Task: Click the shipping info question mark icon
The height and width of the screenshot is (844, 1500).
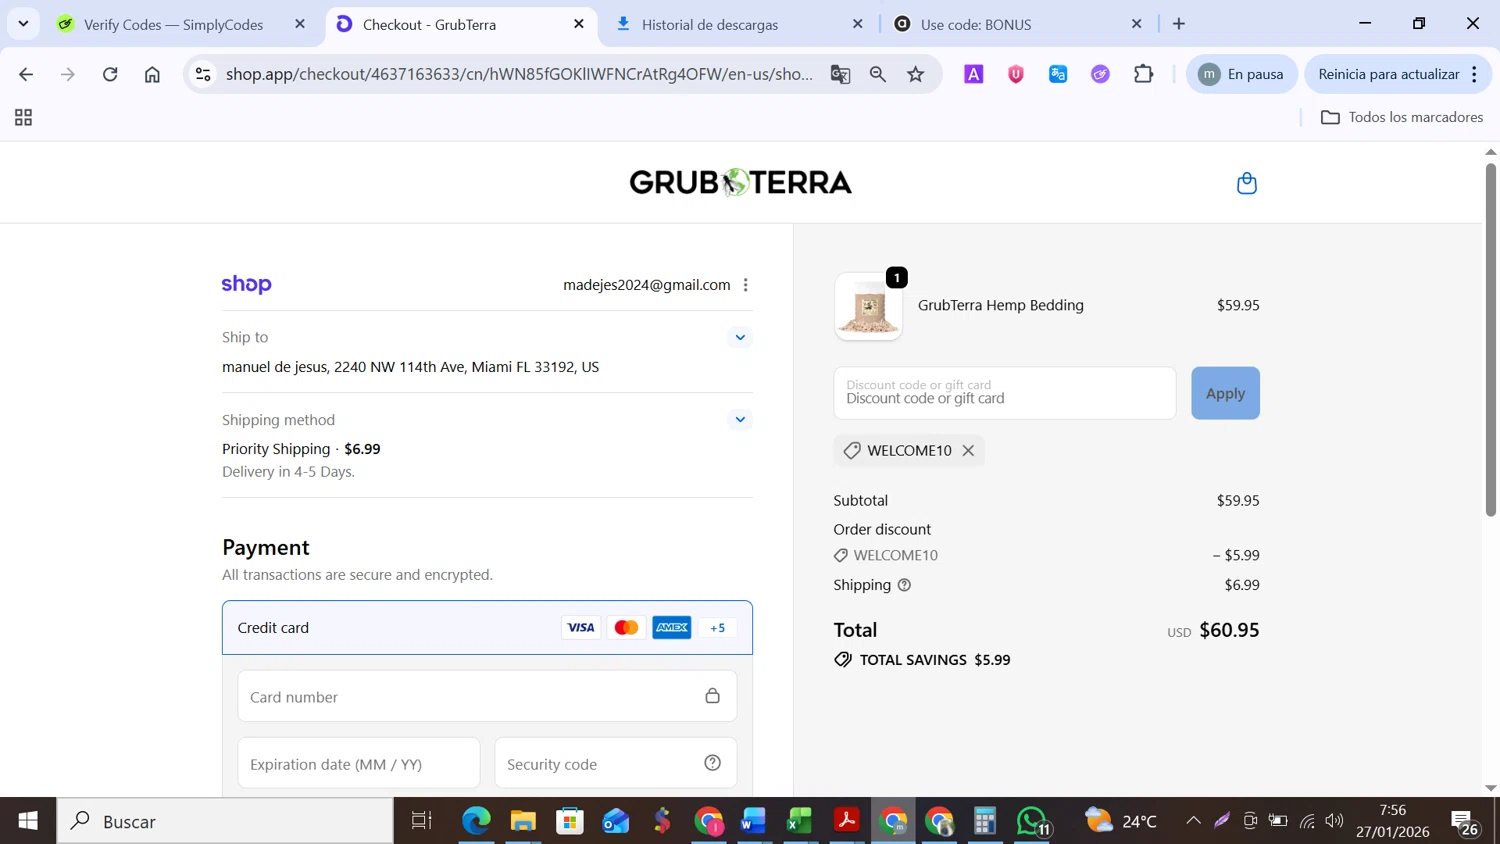Action: pos(904,585)
